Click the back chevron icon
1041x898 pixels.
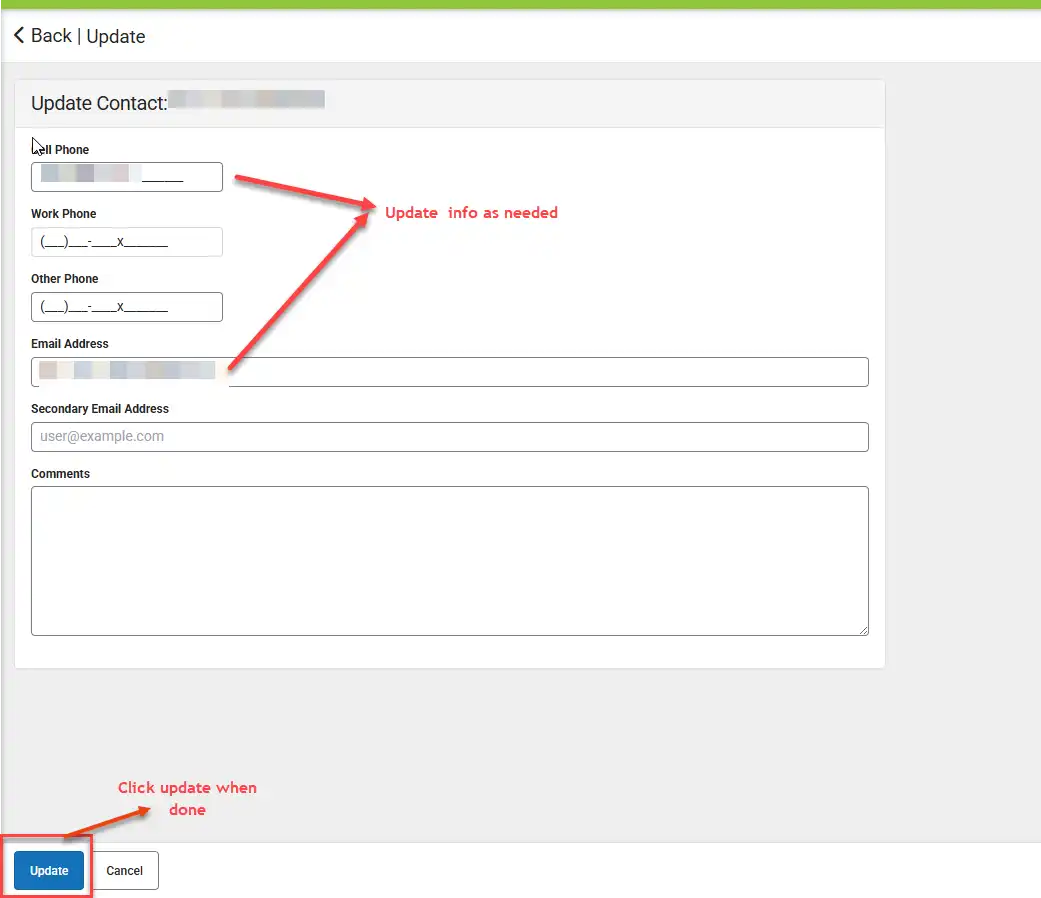point(18,35)
